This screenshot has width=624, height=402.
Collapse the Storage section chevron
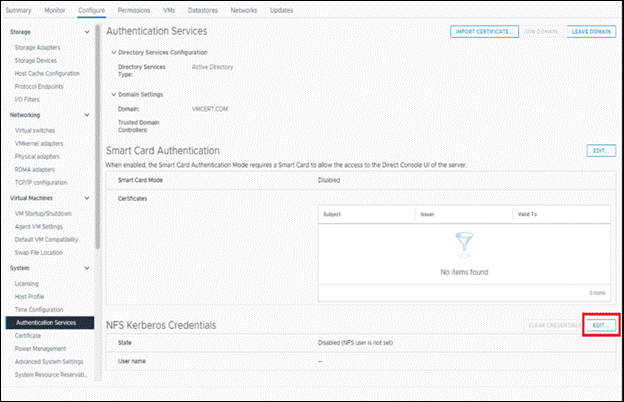point(87,32)
